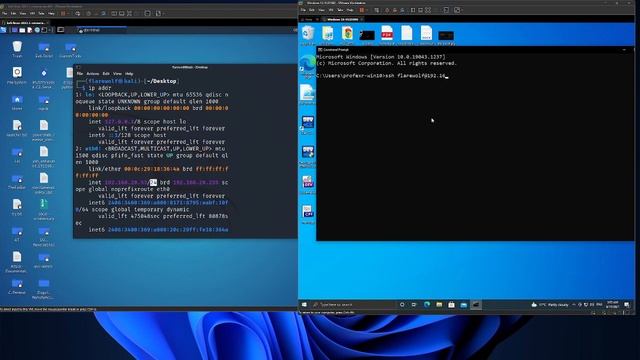Click Command Prompt icon in Windows taskbar
The width and height of the screenshot is (640, 360).
coord(476,305)
